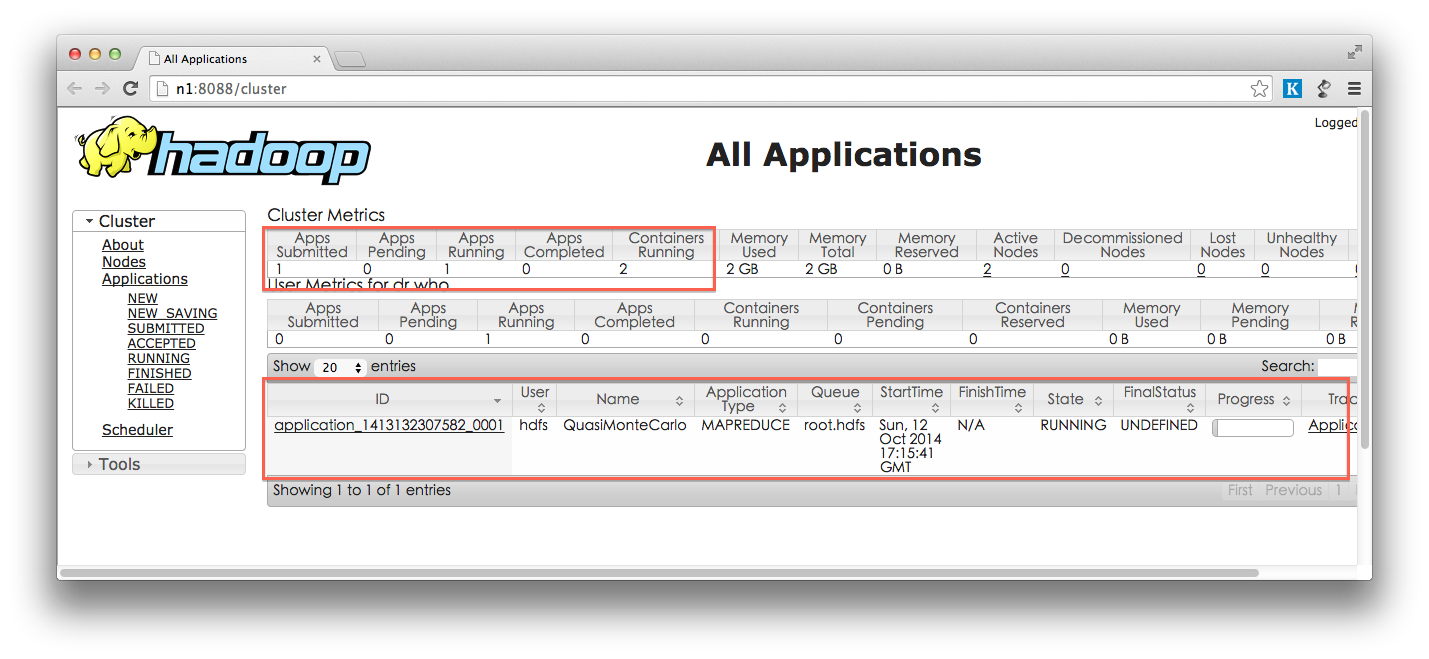This screenshot has width=1429, height=659.
Task: Open the Nodes link in sidebar
Action: tap(124, 262)
